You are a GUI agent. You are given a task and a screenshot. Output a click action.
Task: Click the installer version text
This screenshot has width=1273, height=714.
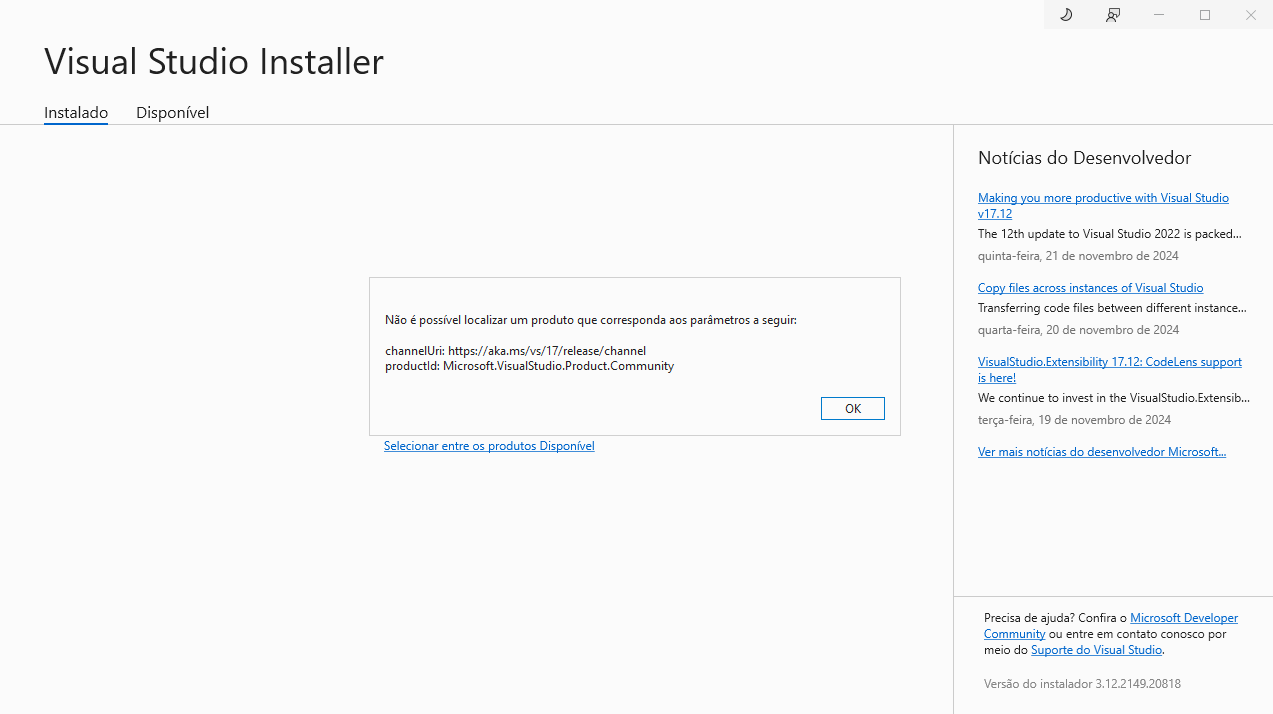[x=1082, y=684]
